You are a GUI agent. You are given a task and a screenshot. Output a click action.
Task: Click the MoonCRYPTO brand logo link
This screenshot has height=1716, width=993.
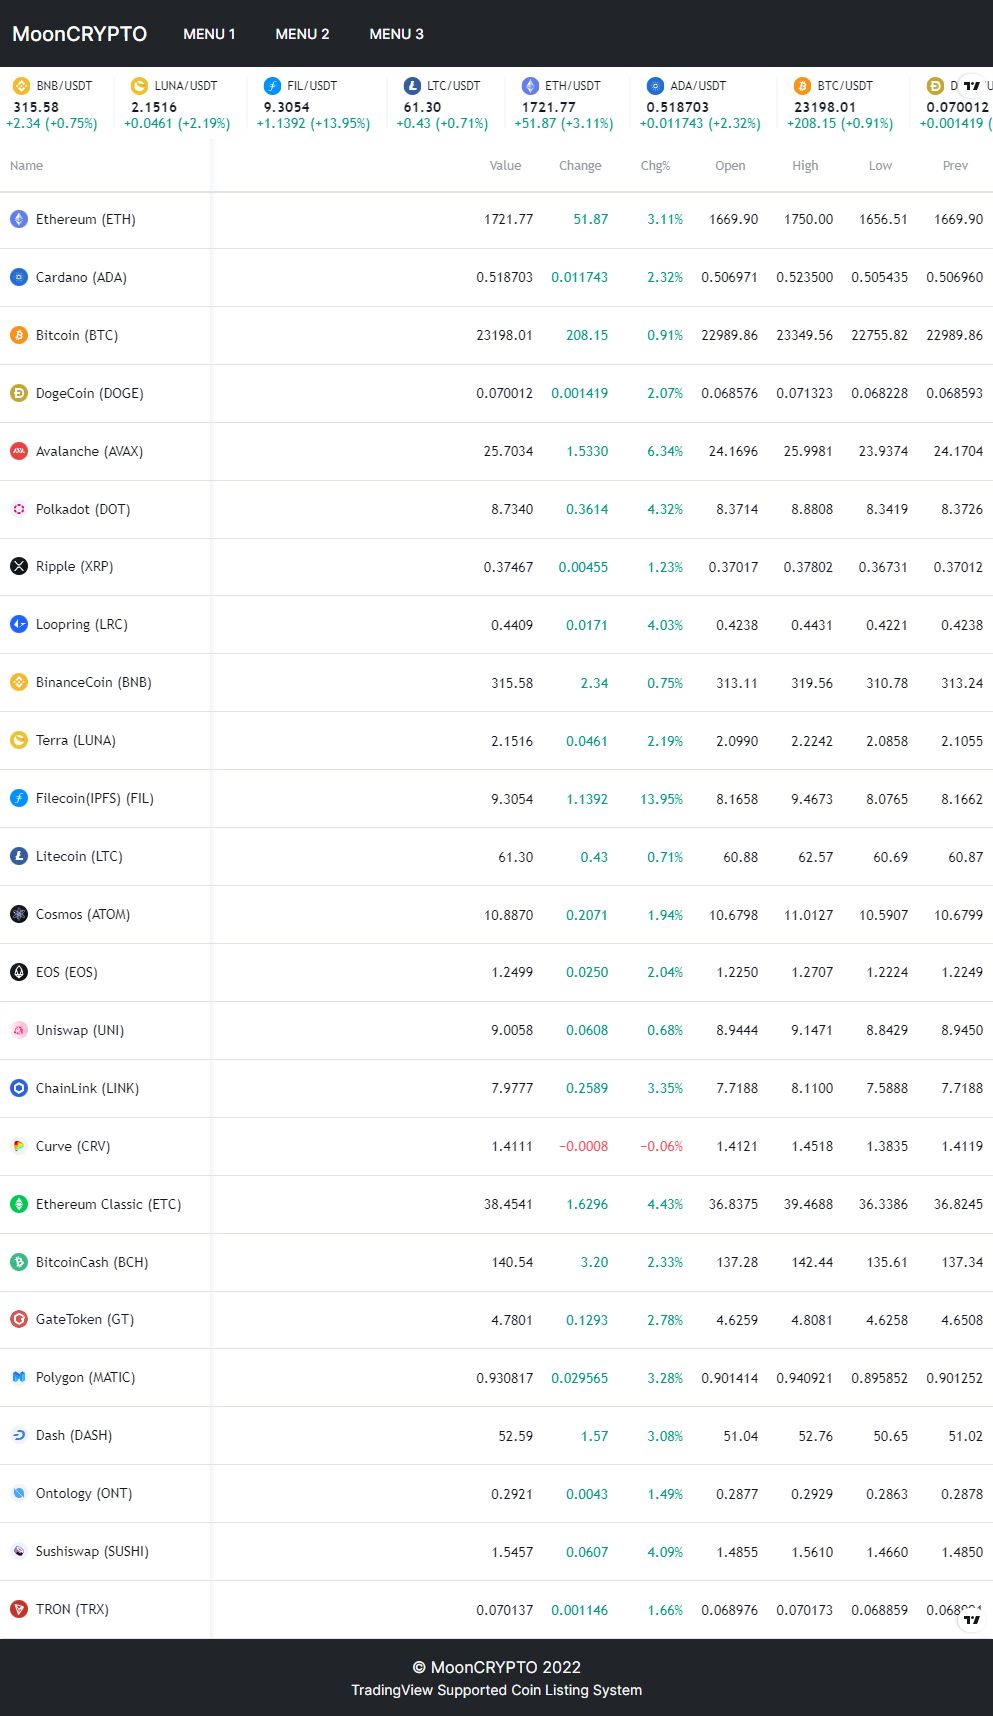[79, 34]
